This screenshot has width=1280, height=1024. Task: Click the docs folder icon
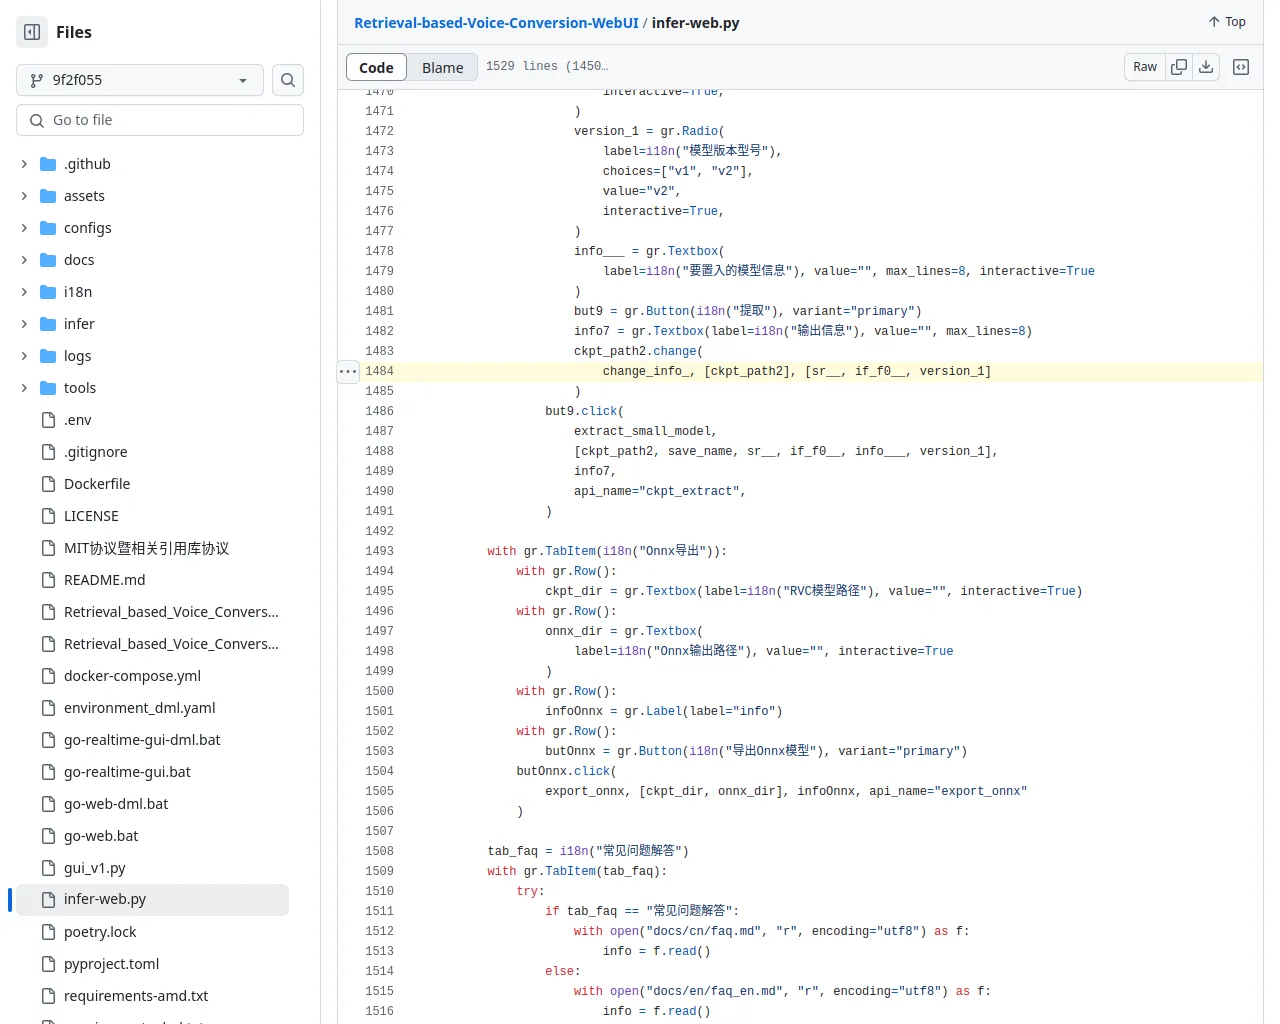[x=48, y=260]
